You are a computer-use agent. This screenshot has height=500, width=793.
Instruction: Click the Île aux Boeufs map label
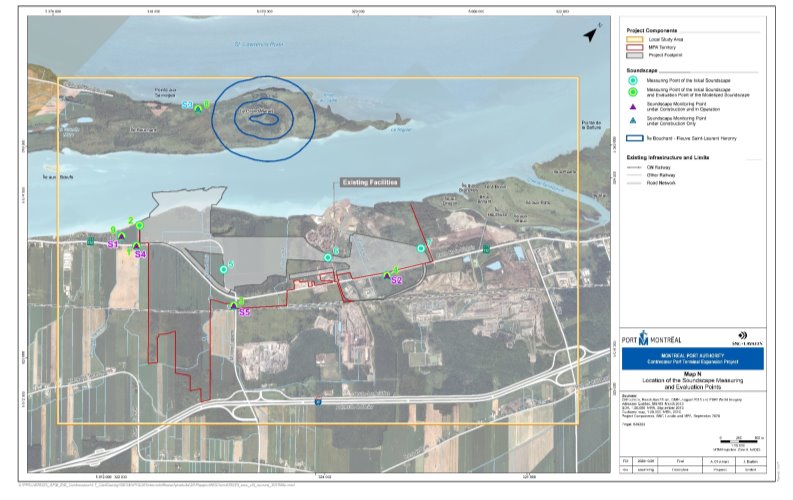click(58, 177)
